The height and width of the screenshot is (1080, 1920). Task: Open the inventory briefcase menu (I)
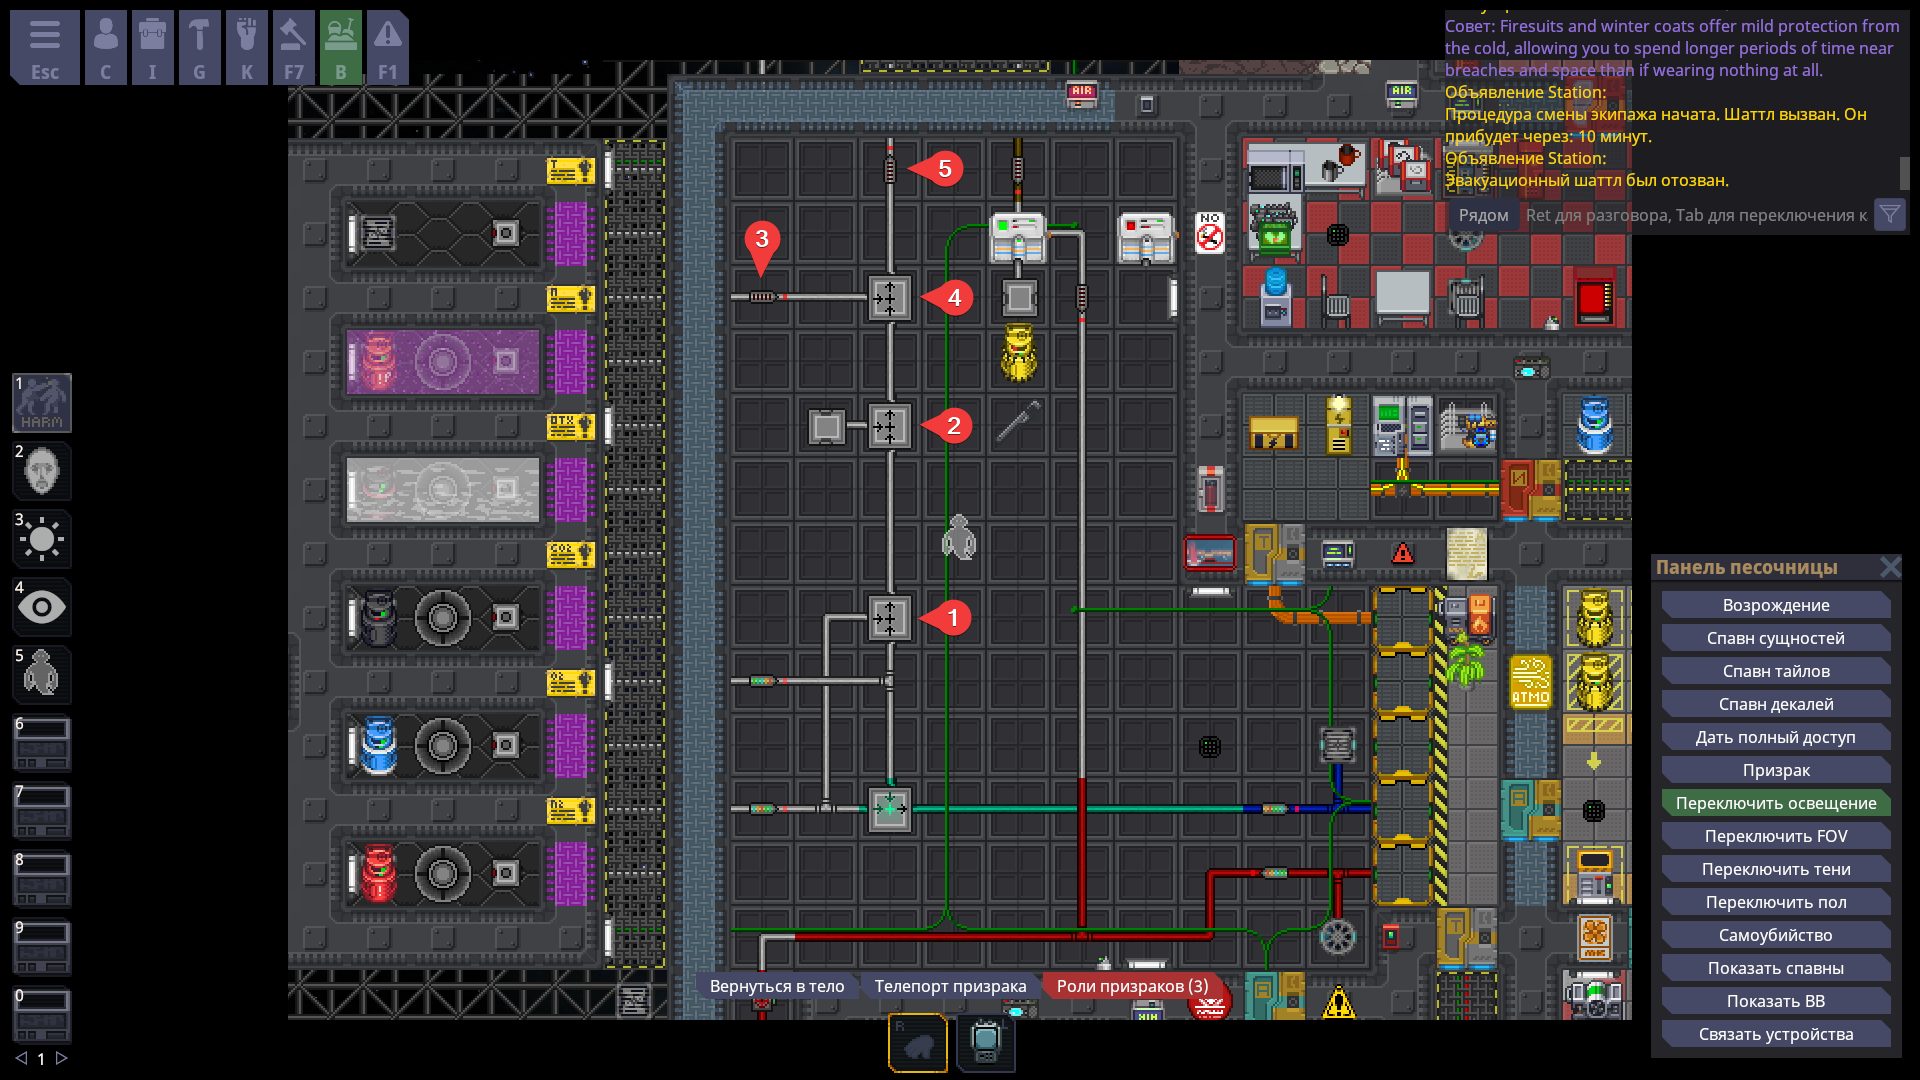[152, 48]
